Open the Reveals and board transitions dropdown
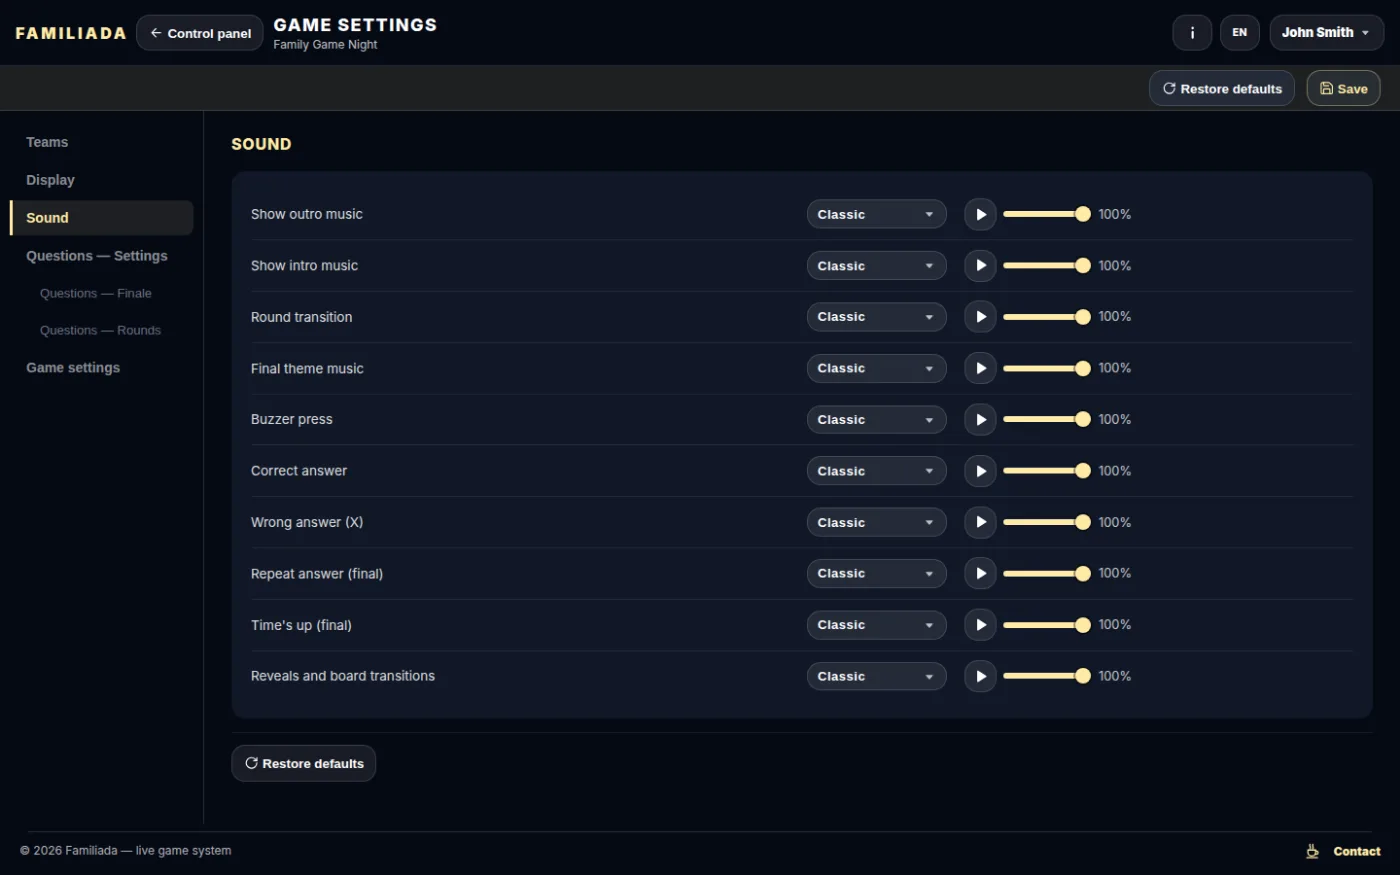 point(876,677)
